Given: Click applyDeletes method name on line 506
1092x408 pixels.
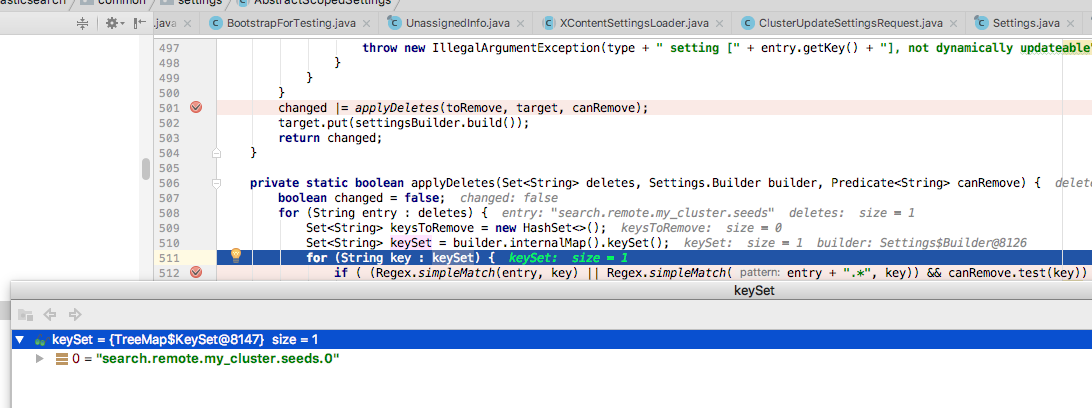Looking at the screenshot, I should pyautogui.click(x=453, y=183).
